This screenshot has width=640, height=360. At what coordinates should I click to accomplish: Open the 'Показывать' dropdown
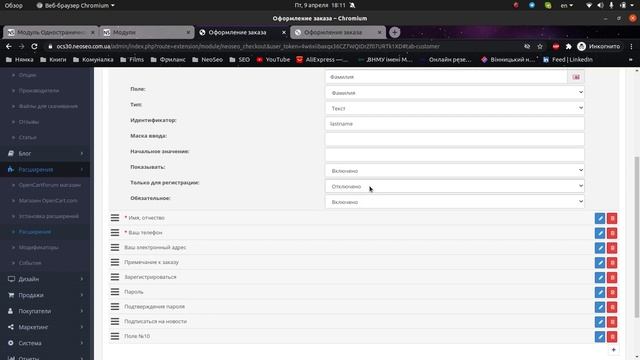[455, 171]
